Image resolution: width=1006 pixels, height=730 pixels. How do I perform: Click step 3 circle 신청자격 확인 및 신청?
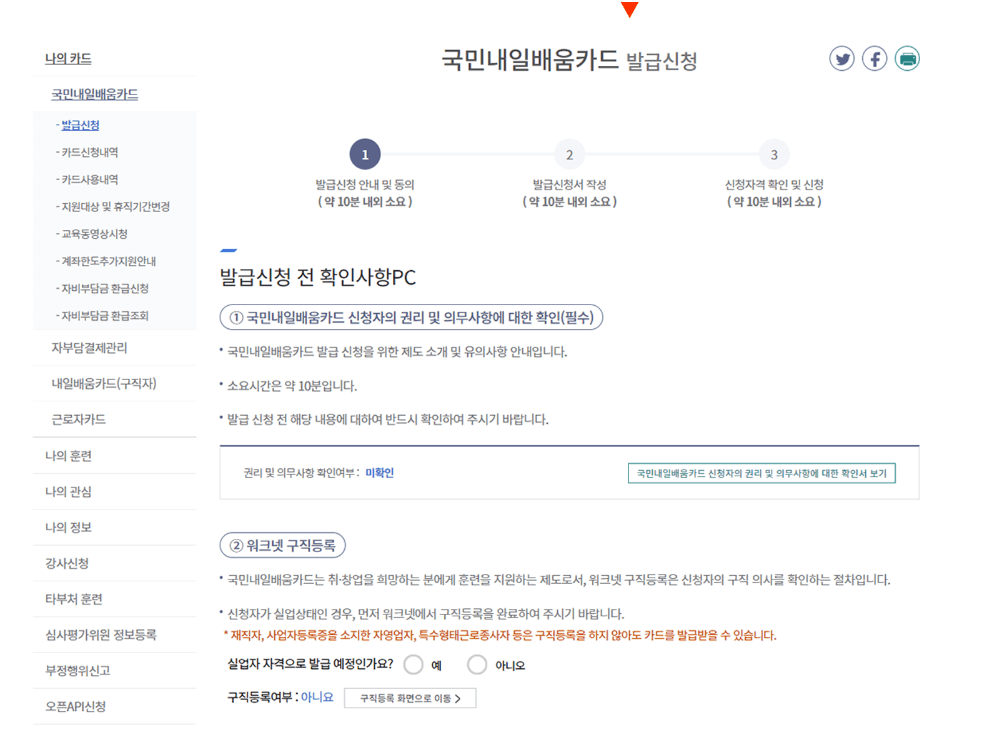pos(773,154)
